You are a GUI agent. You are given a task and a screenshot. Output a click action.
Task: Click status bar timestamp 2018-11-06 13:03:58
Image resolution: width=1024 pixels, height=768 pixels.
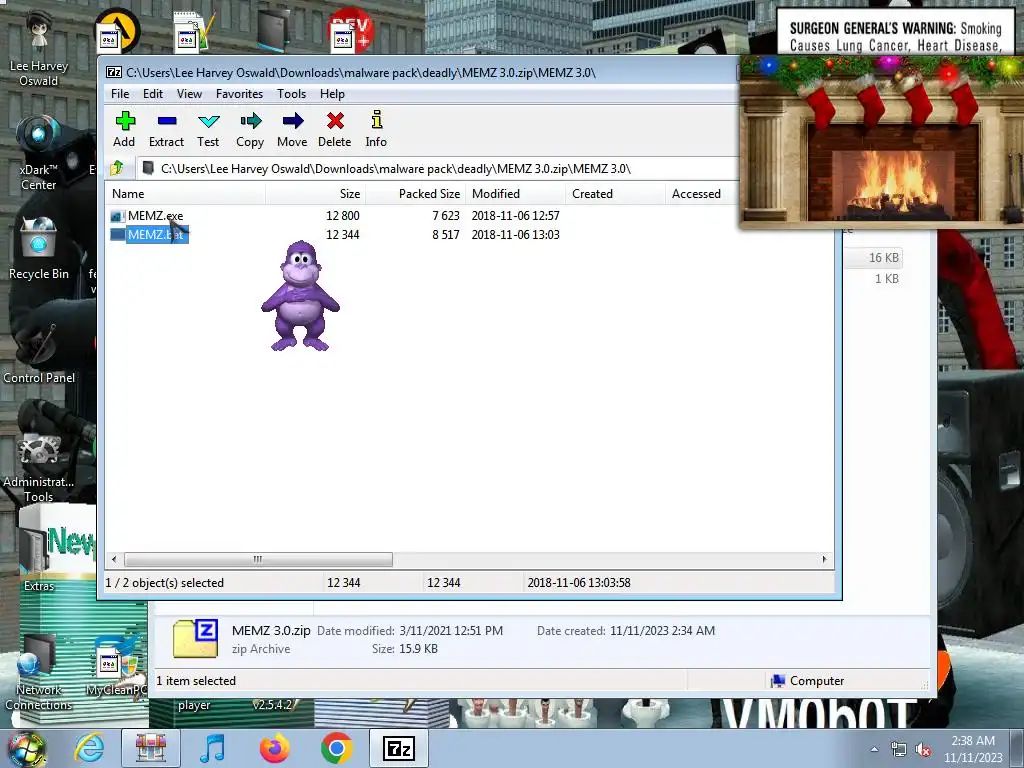tap(579, 583)
